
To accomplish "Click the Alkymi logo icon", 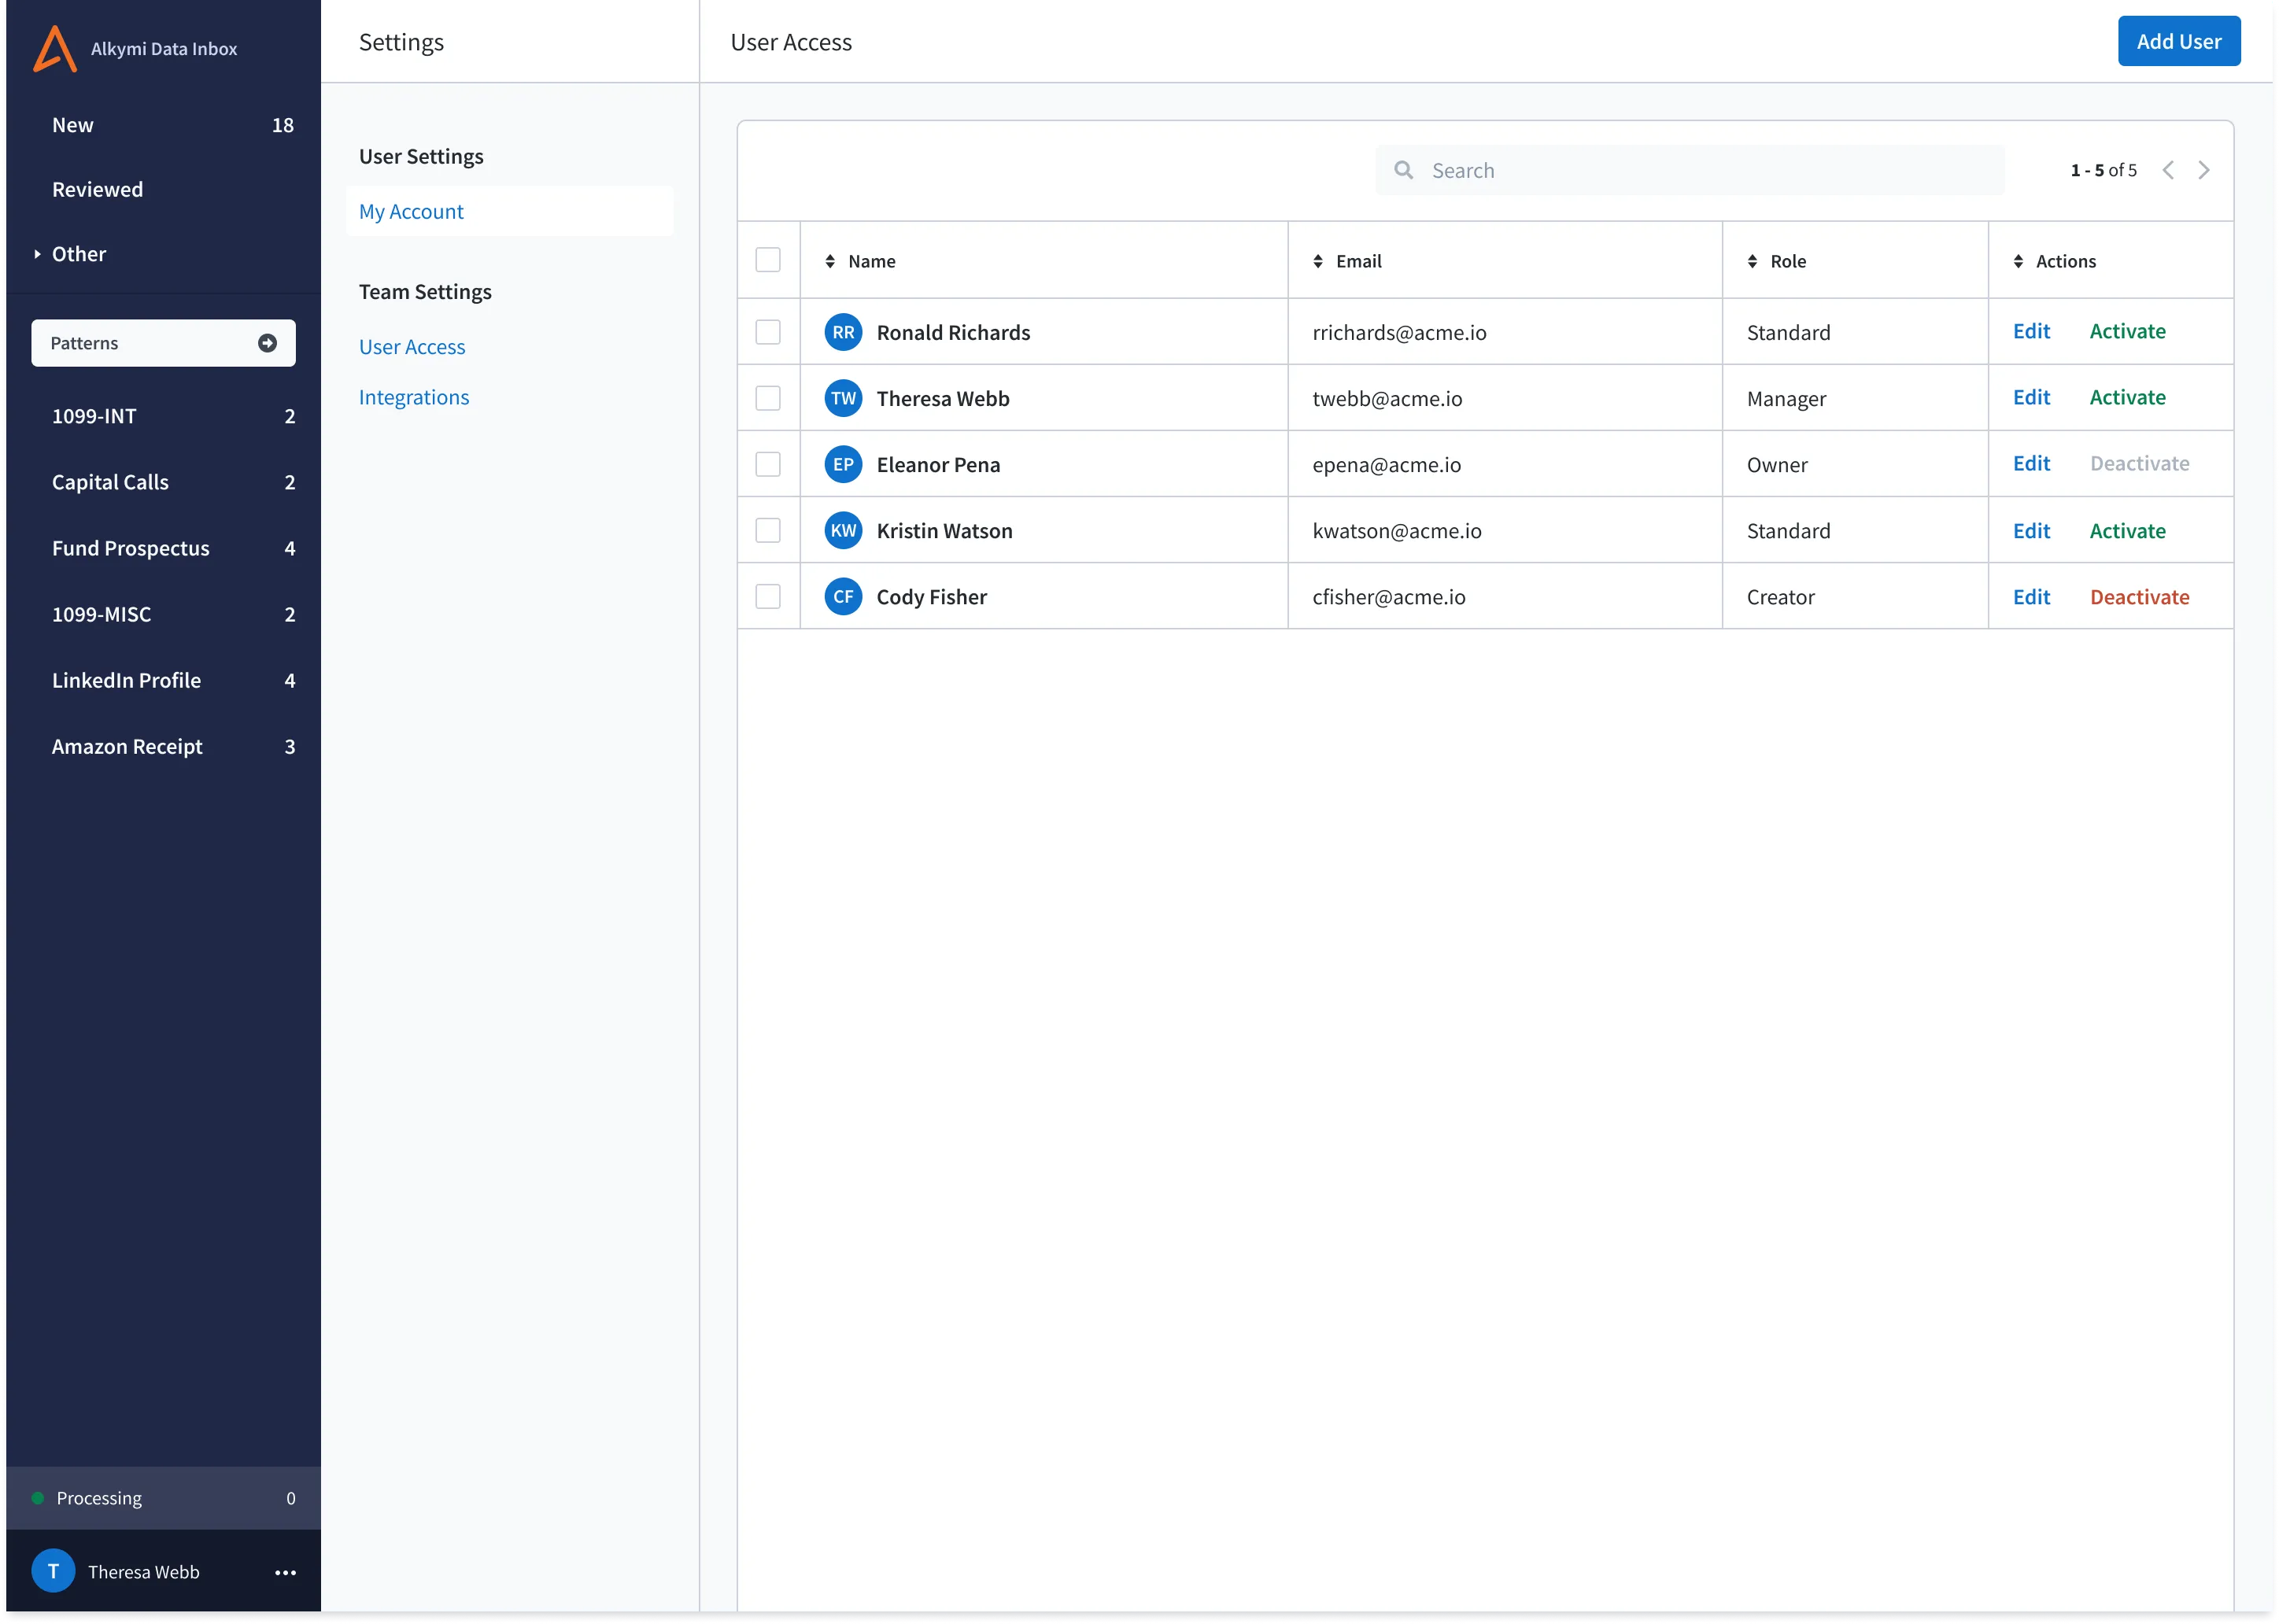I will [55, 48].
